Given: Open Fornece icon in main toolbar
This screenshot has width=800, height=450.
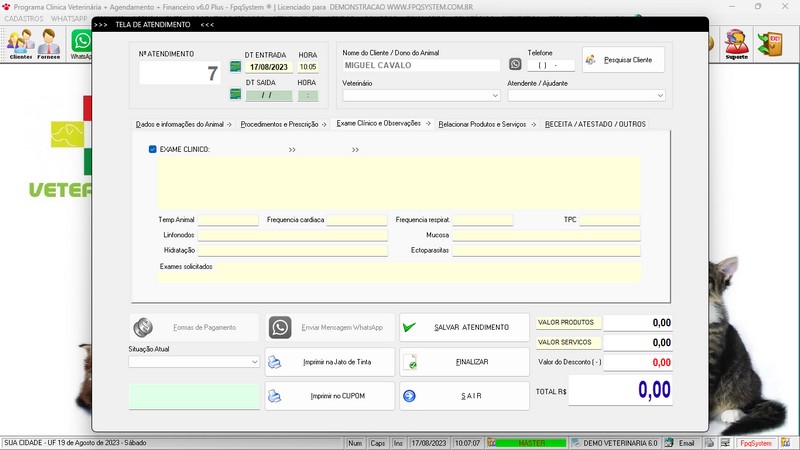Looking at the screenshot, I should 48,44.
